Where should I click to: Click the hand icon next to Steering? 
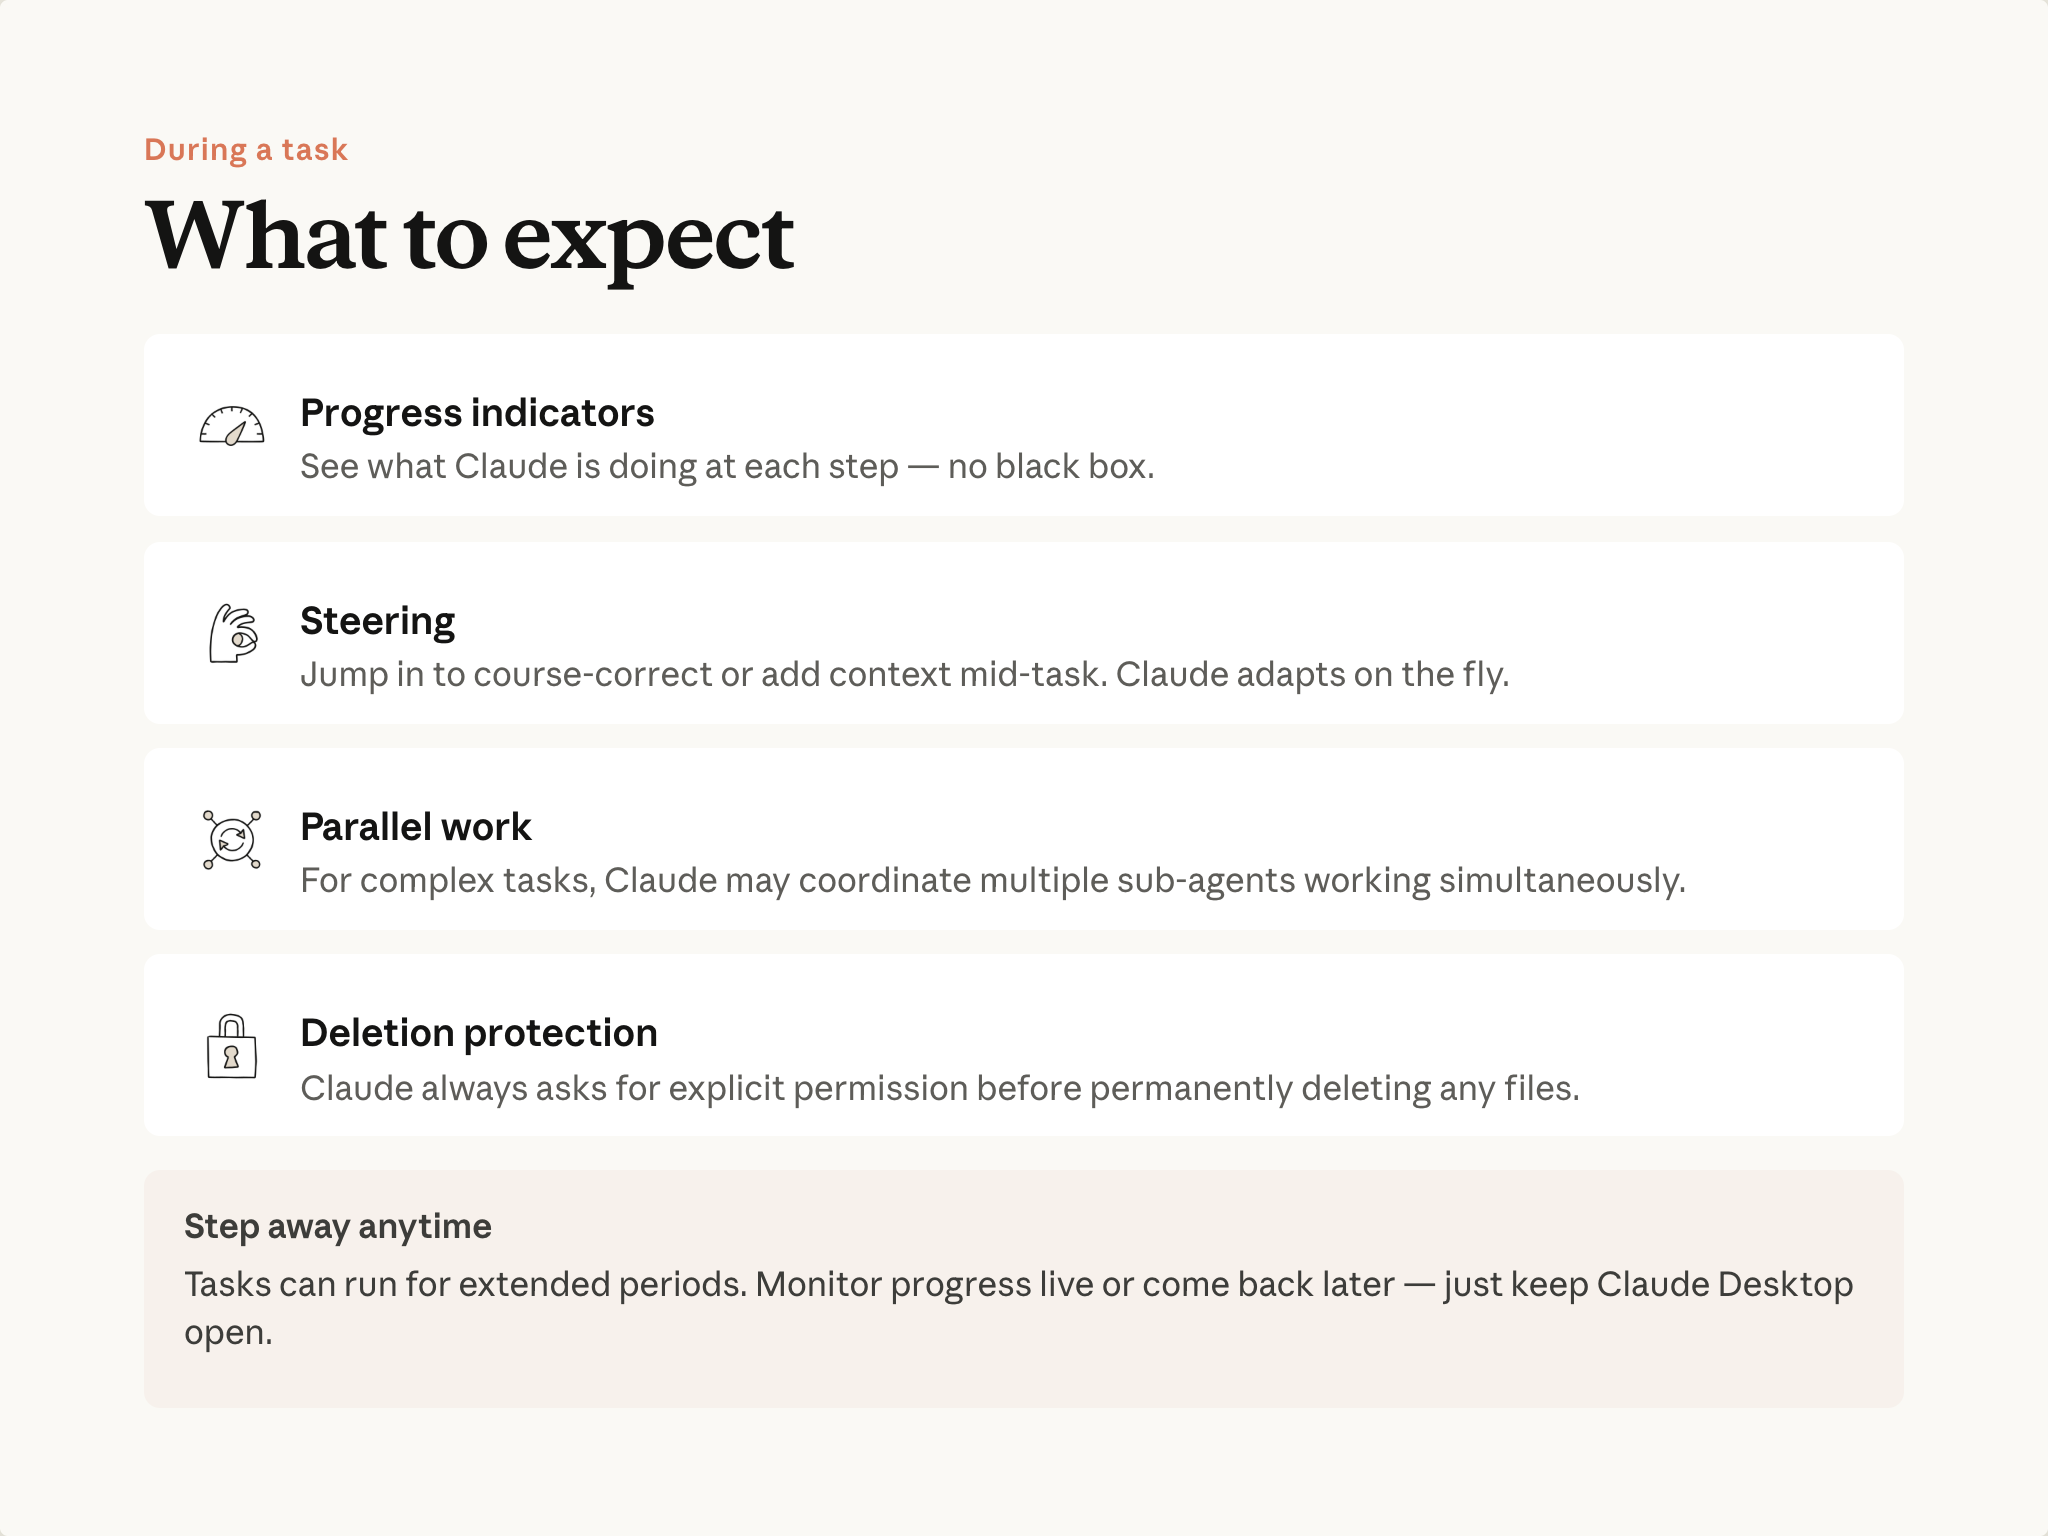(233, 633)
